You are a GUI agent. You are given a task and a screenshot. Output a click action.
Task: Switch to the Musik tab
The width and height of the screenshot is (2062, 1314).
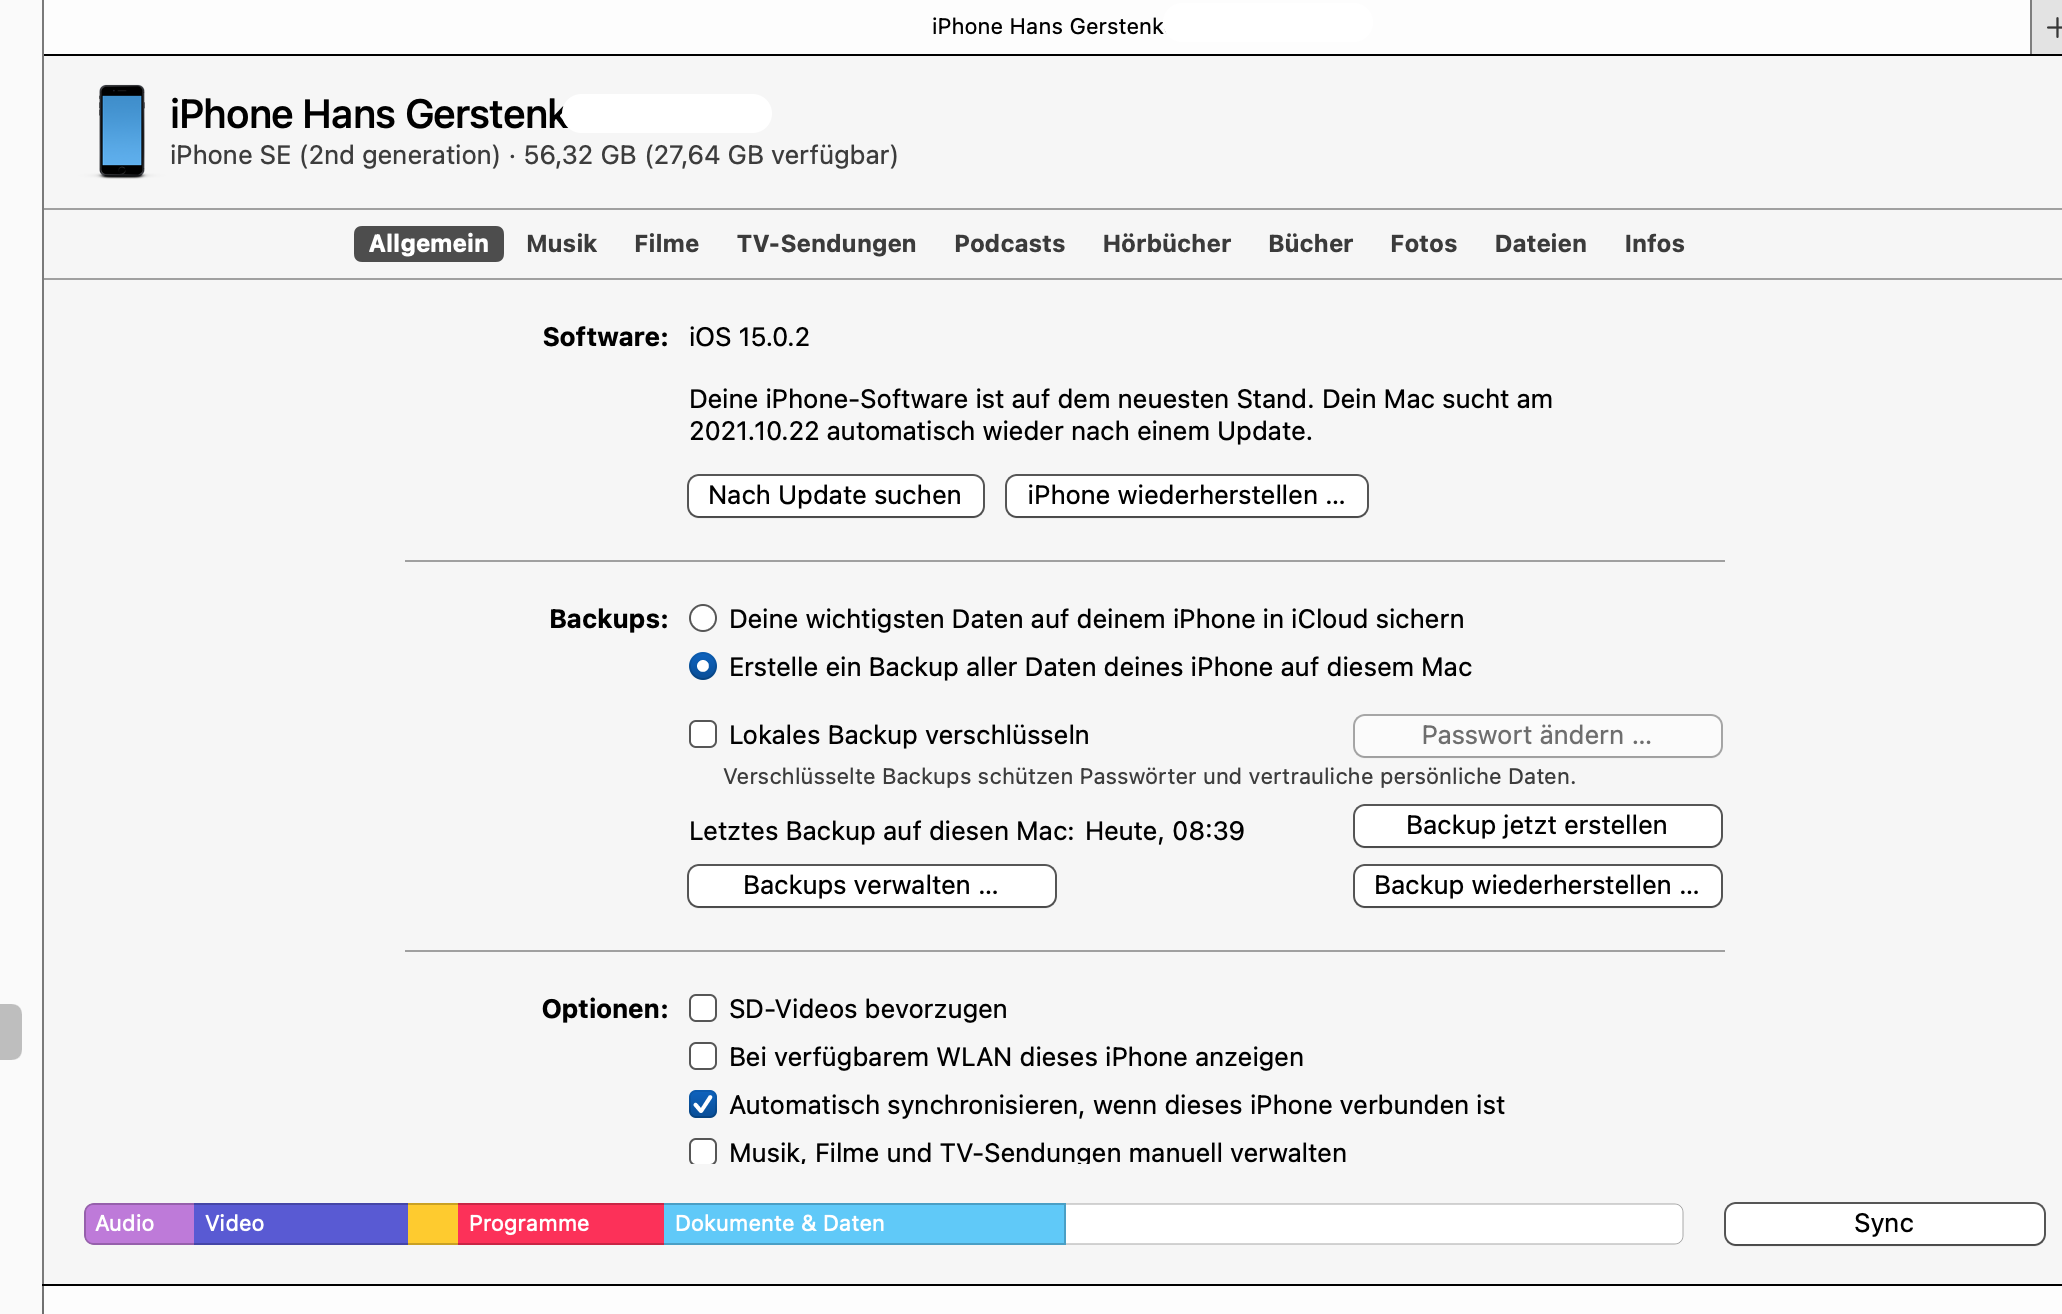561,244
